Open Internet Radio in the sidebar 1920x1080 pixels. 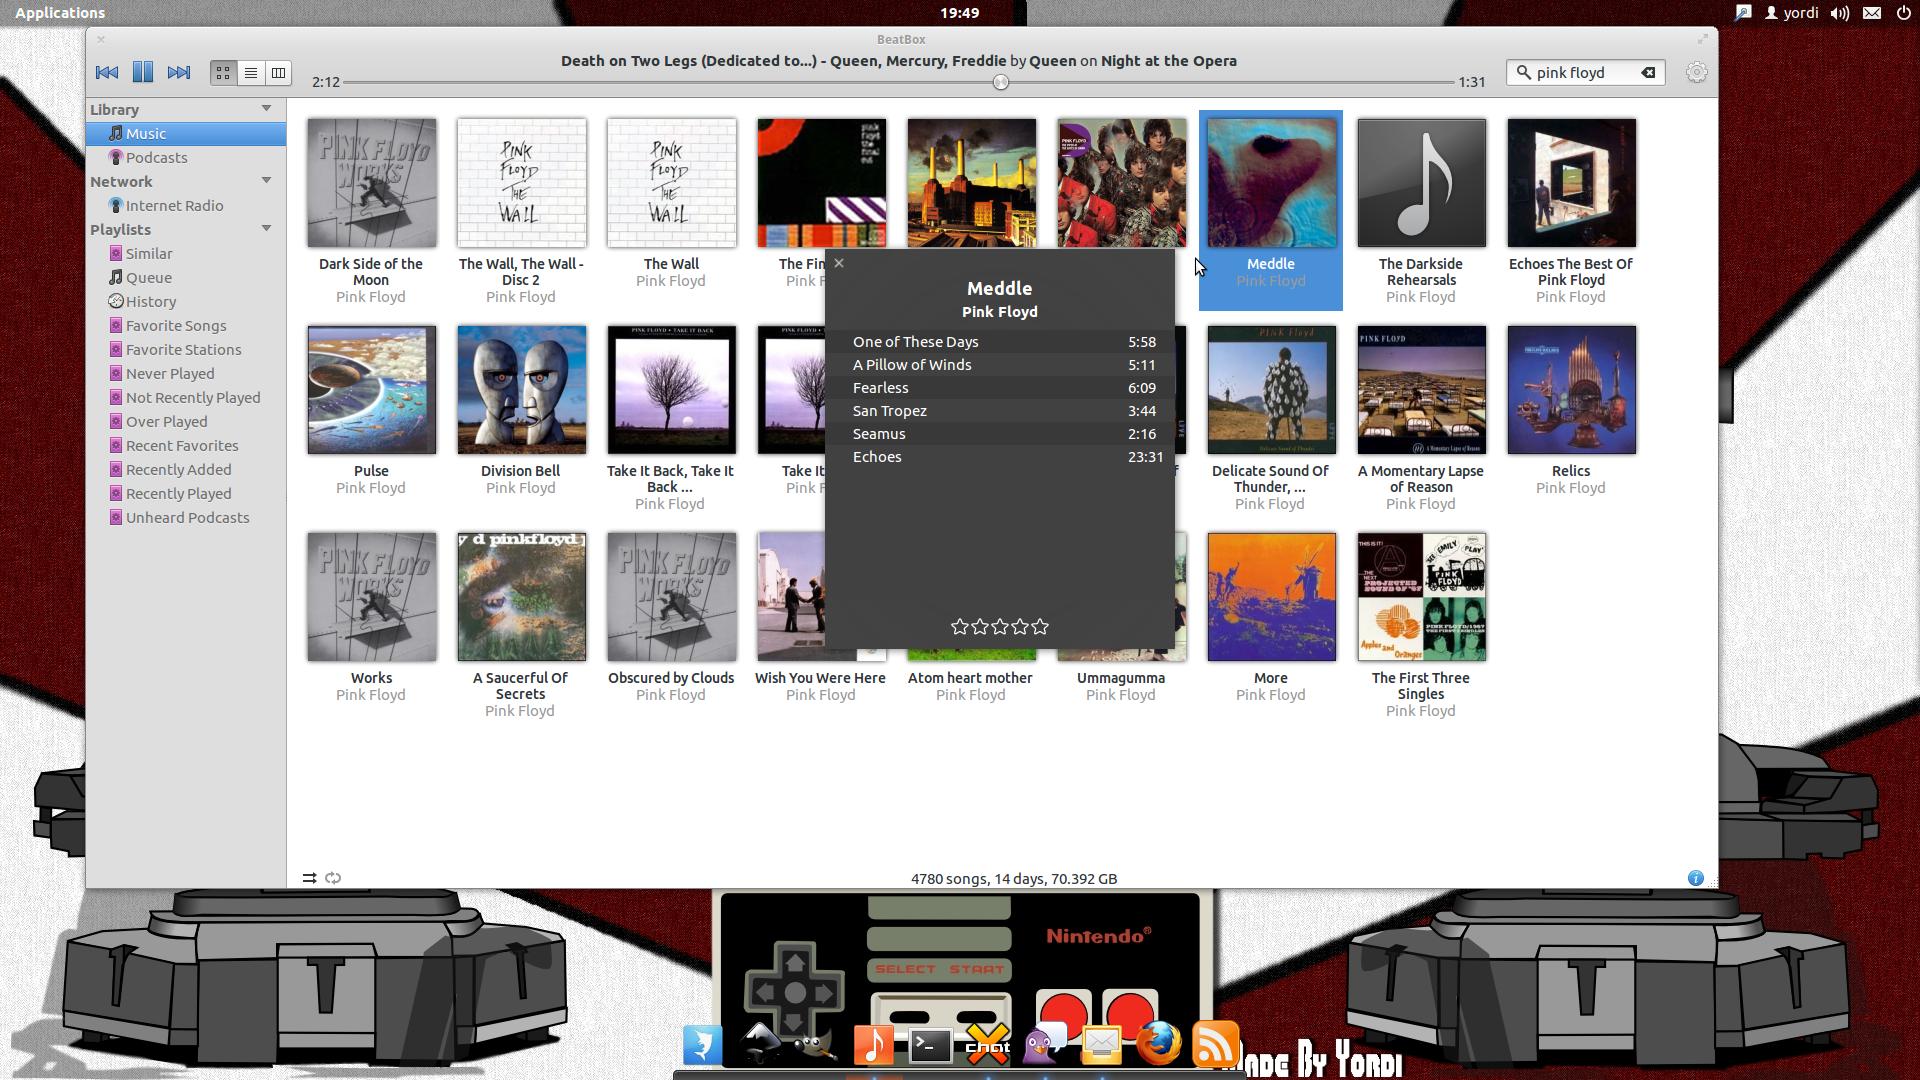coord(186,205)
